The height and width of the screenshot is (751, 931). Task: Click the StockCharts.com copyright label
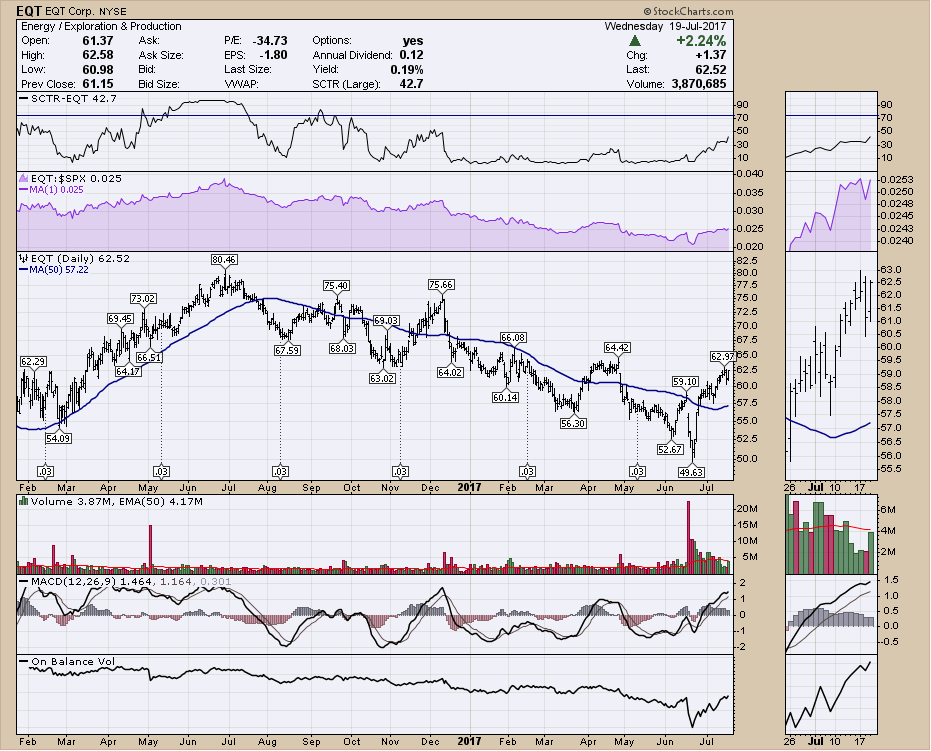click(688, 11)
